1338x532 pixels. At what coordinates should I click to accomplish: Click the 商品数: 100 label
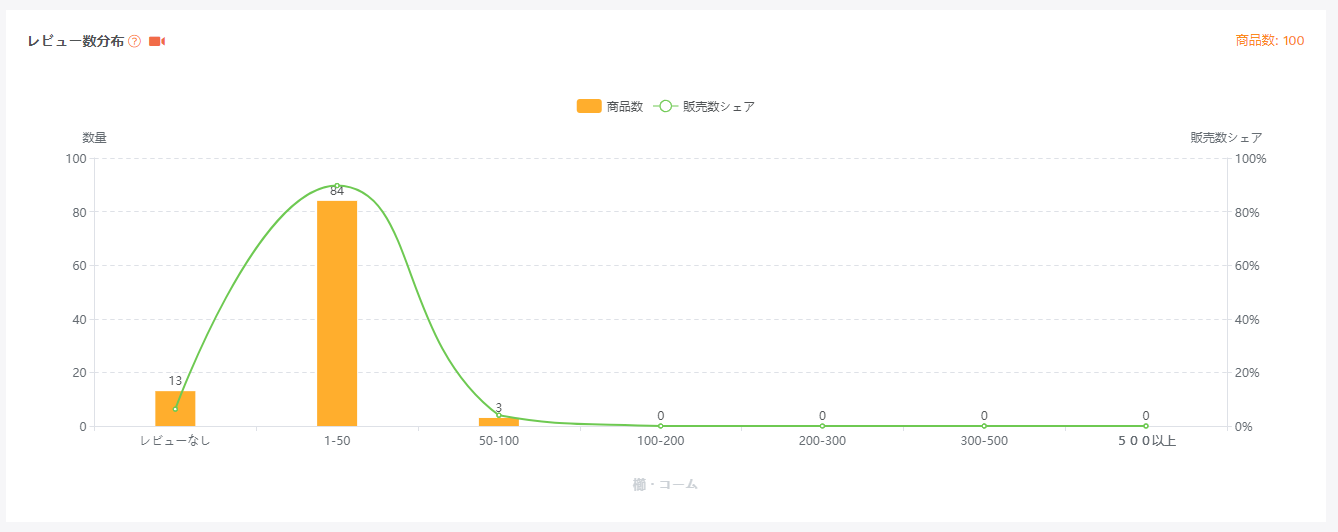(1269, 41)
